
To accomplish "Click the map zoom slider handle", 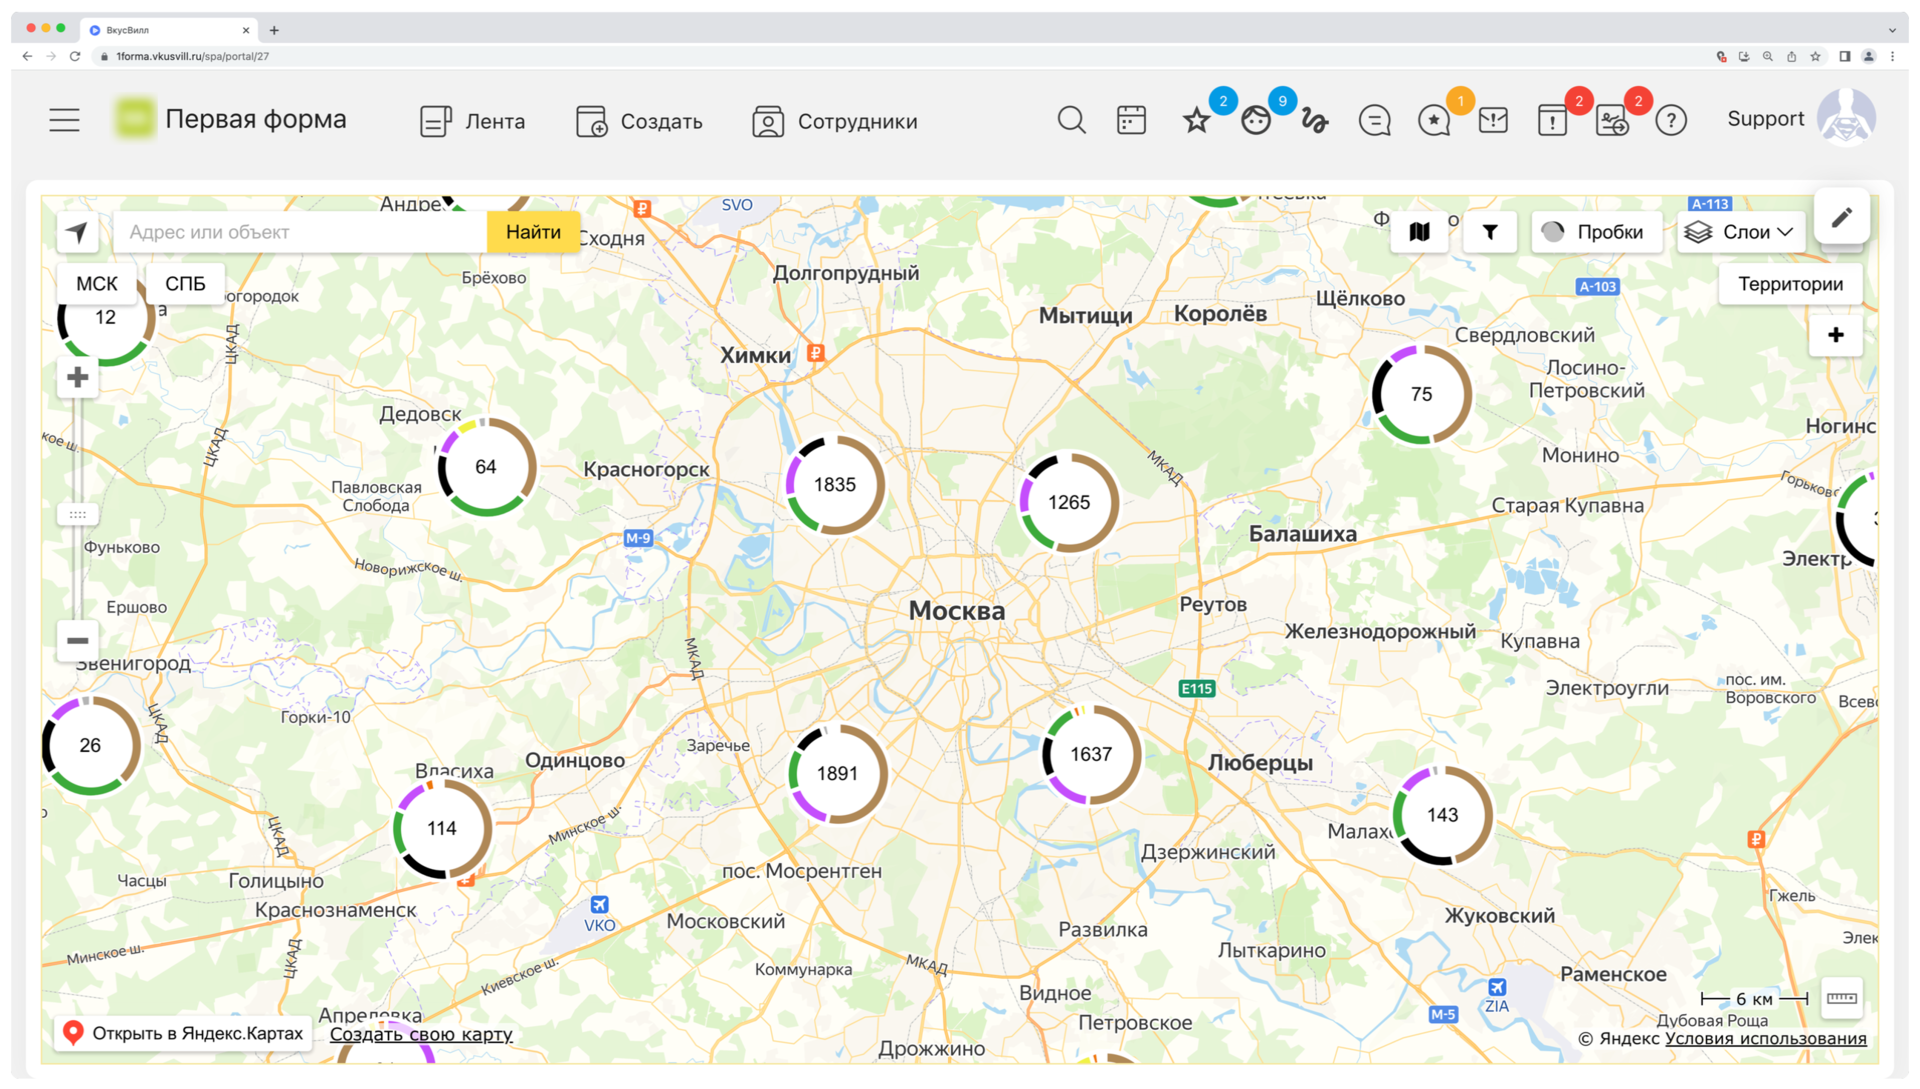I will (x=78, y=515).
